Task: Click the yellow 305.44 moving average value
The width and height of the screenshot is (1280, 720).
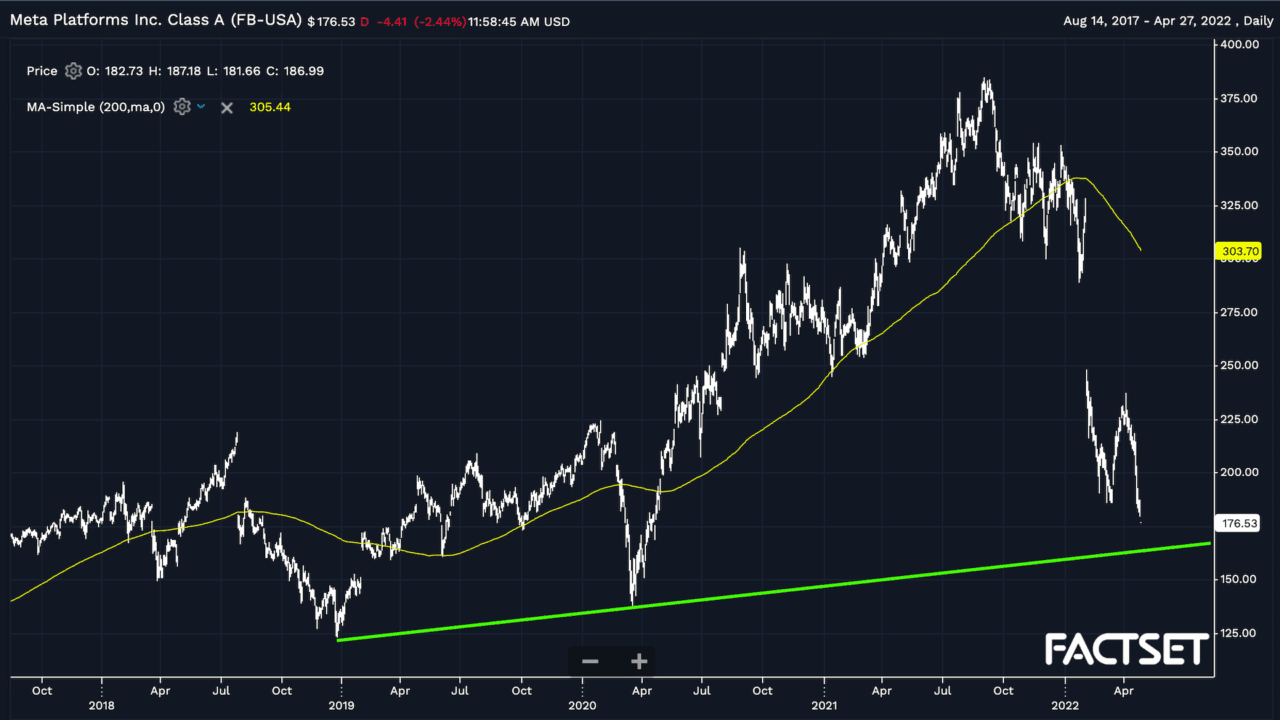Action: (270, 107)
